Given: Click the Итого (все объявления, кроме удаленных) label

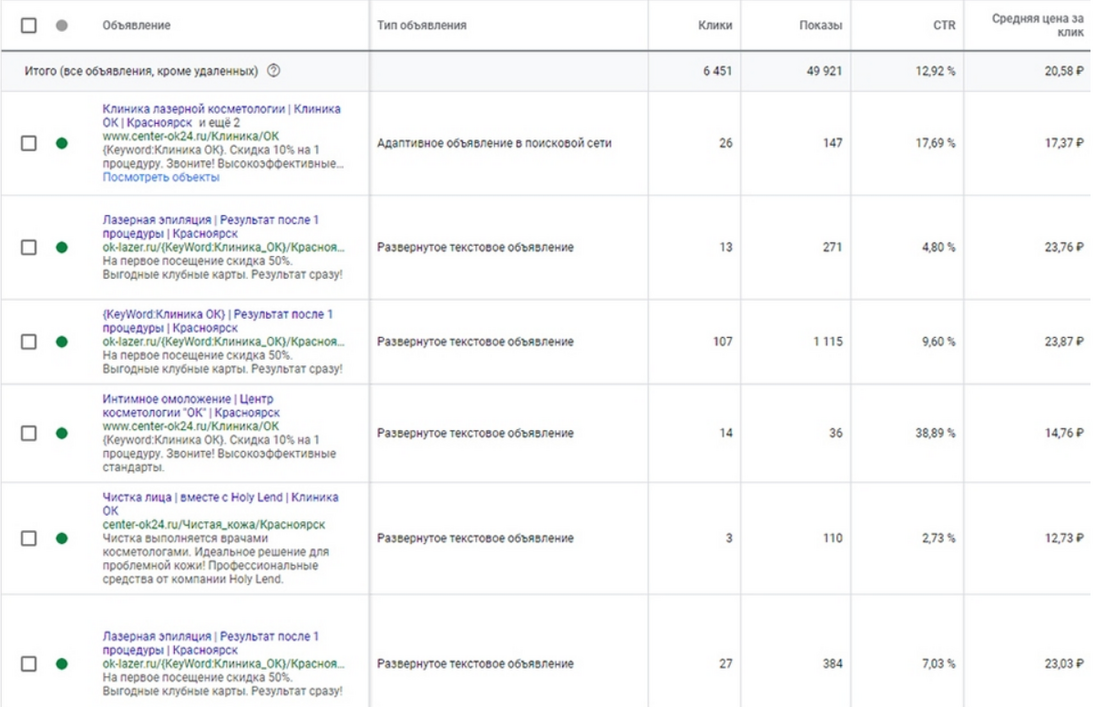Looking at the screenshot, I should (141, 71).
